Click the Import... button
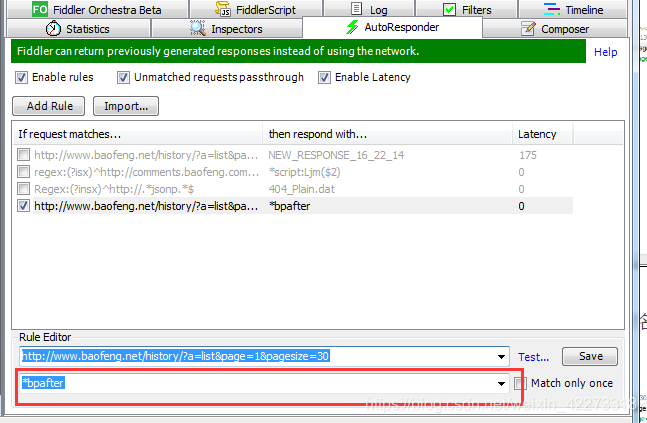 pyautogui.click(x=126, y=106)
